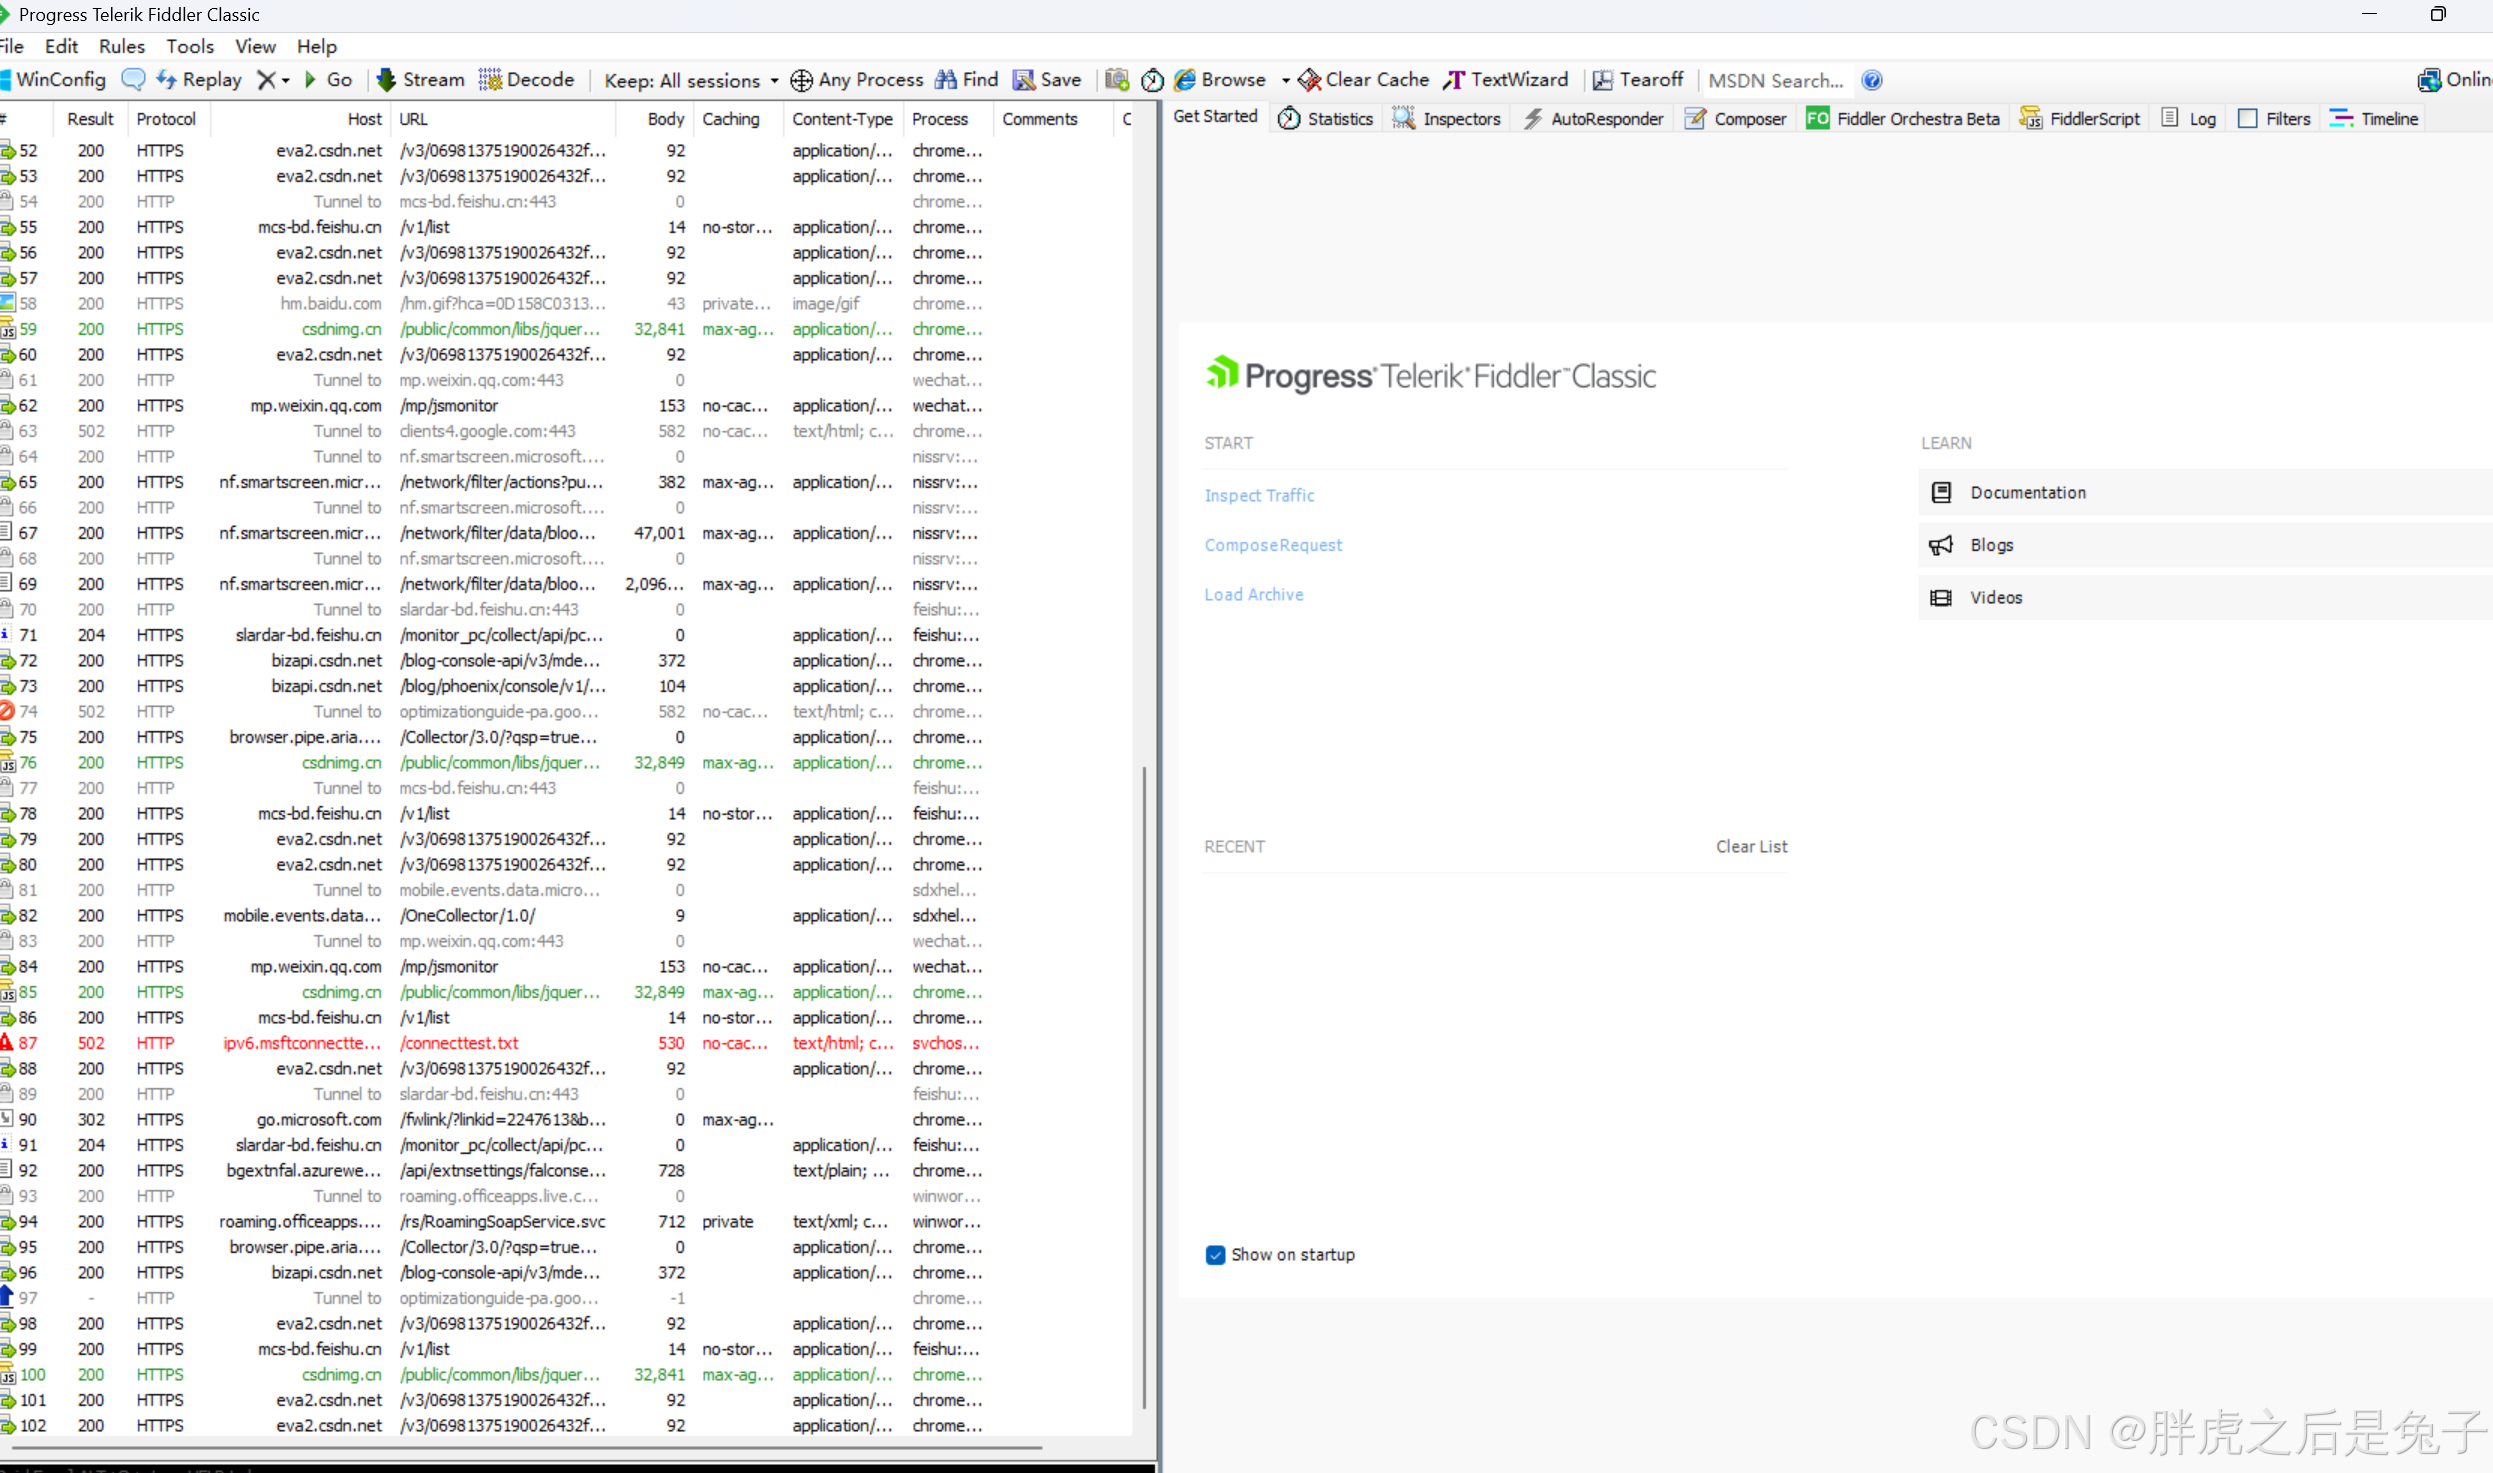Click the Inspect Traffic link
The image size is (2493, 1473).
point(1258,495)
